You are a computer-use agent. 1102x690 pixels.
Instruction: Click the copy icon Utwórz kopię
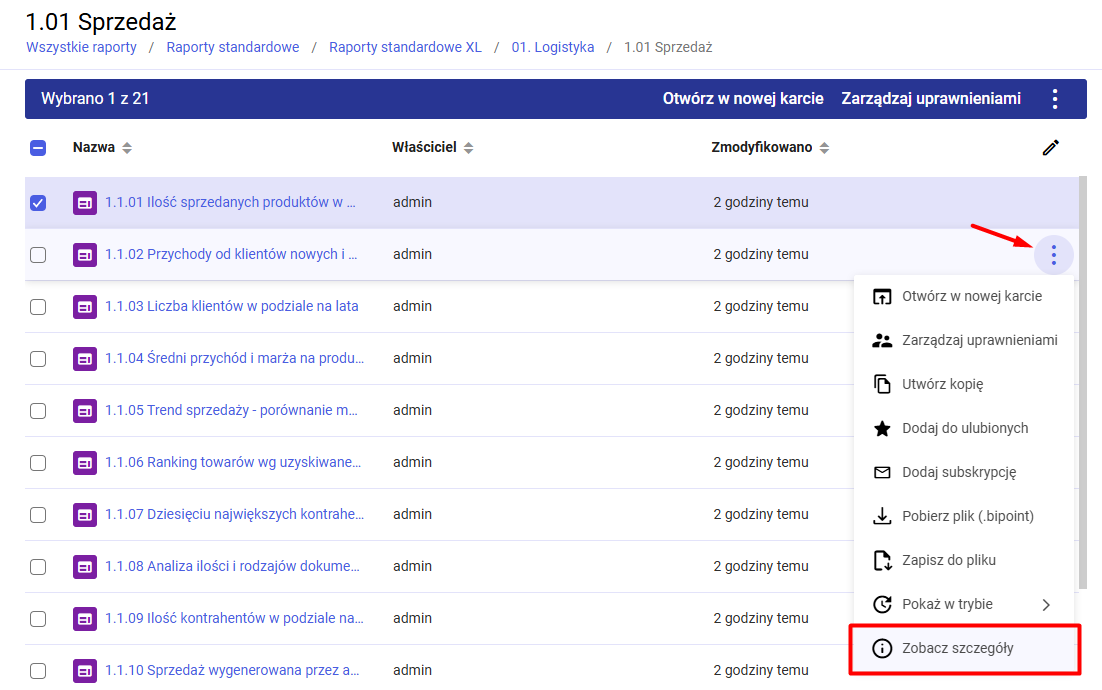tap(882, 384)
